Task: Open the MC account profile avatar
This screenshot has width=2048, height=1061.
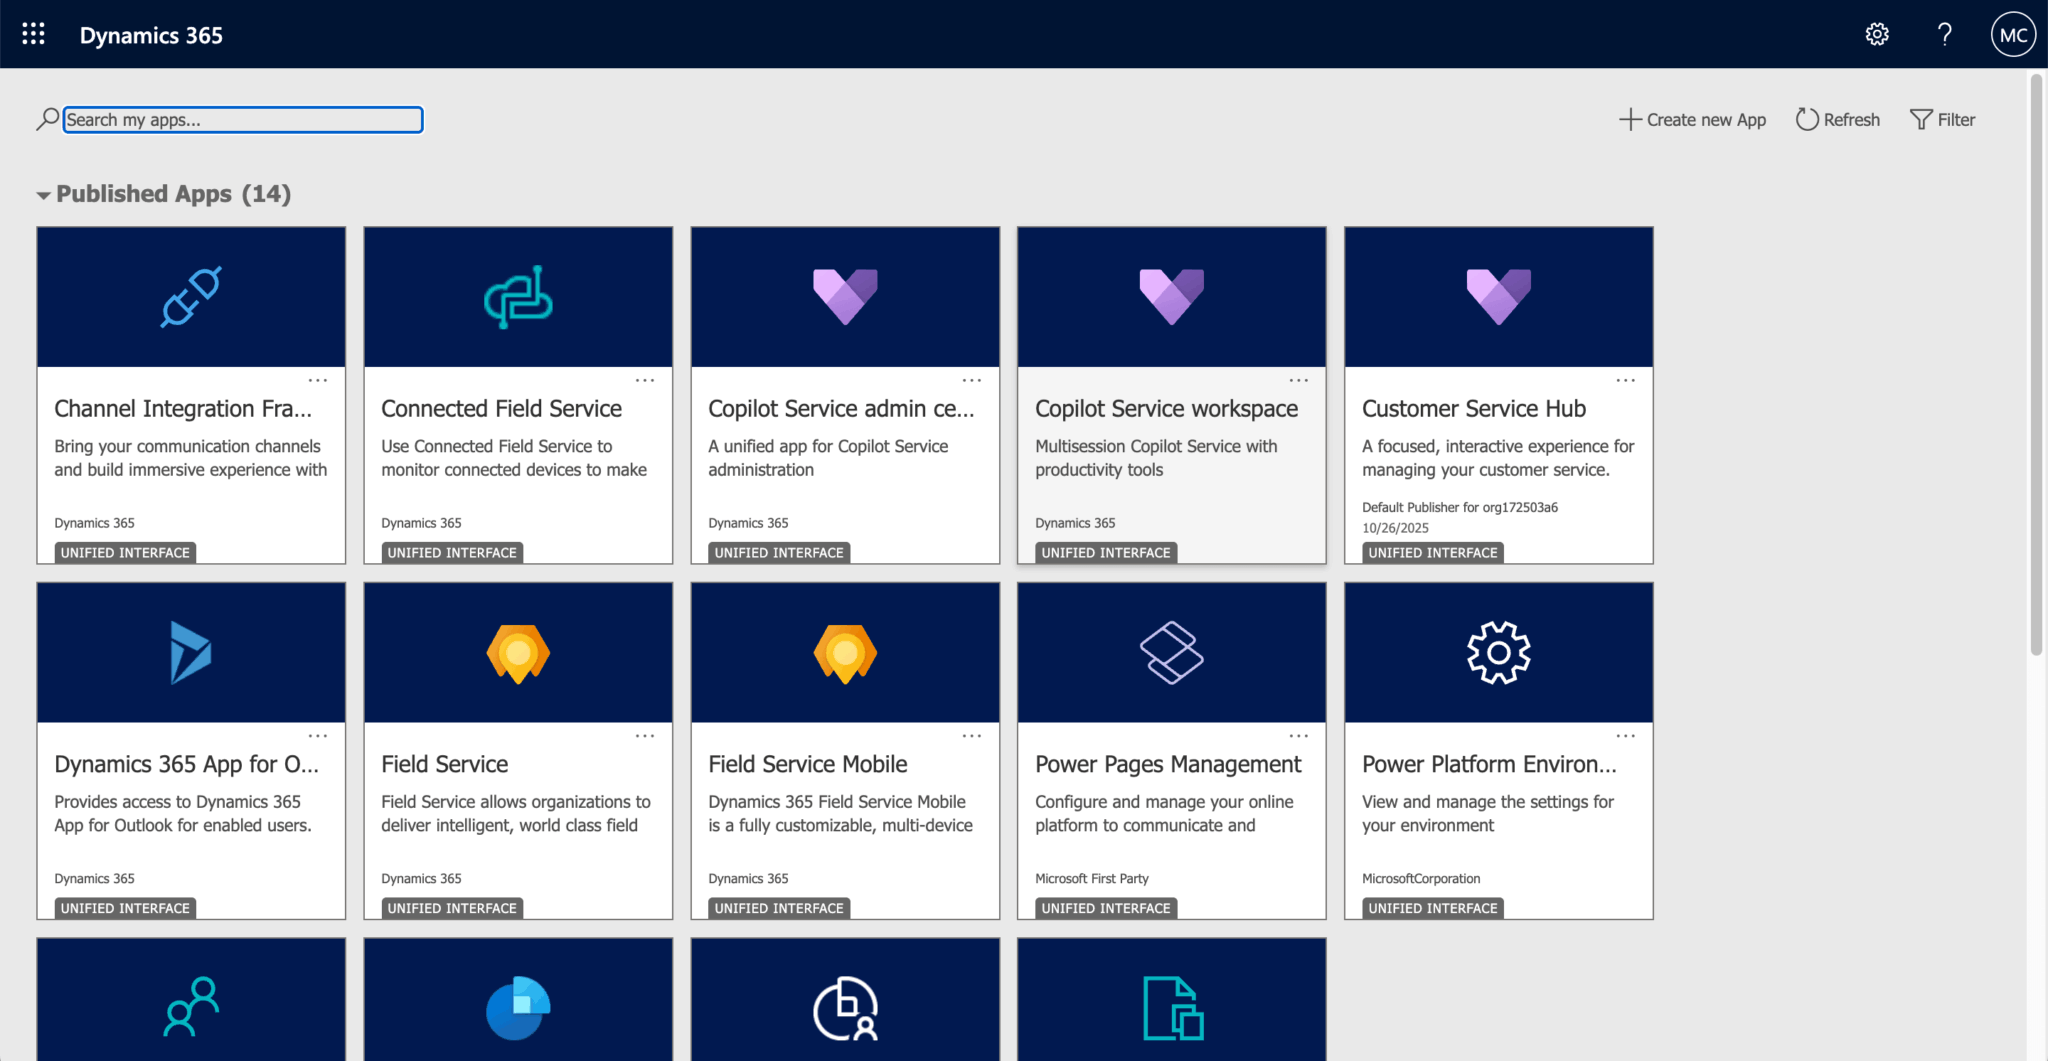Action: click(x=2012, y=35)
